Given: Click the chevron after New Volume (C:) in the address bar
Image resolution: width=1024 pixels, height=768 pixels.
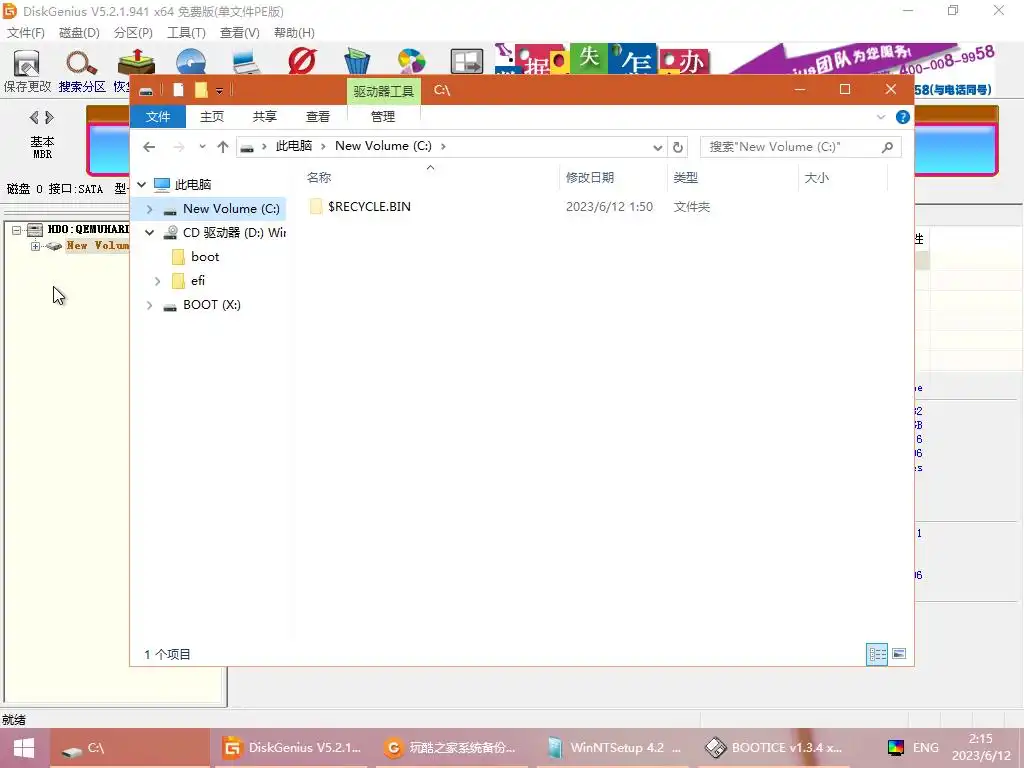Looking at the screenshot, I should pos(443,146).
